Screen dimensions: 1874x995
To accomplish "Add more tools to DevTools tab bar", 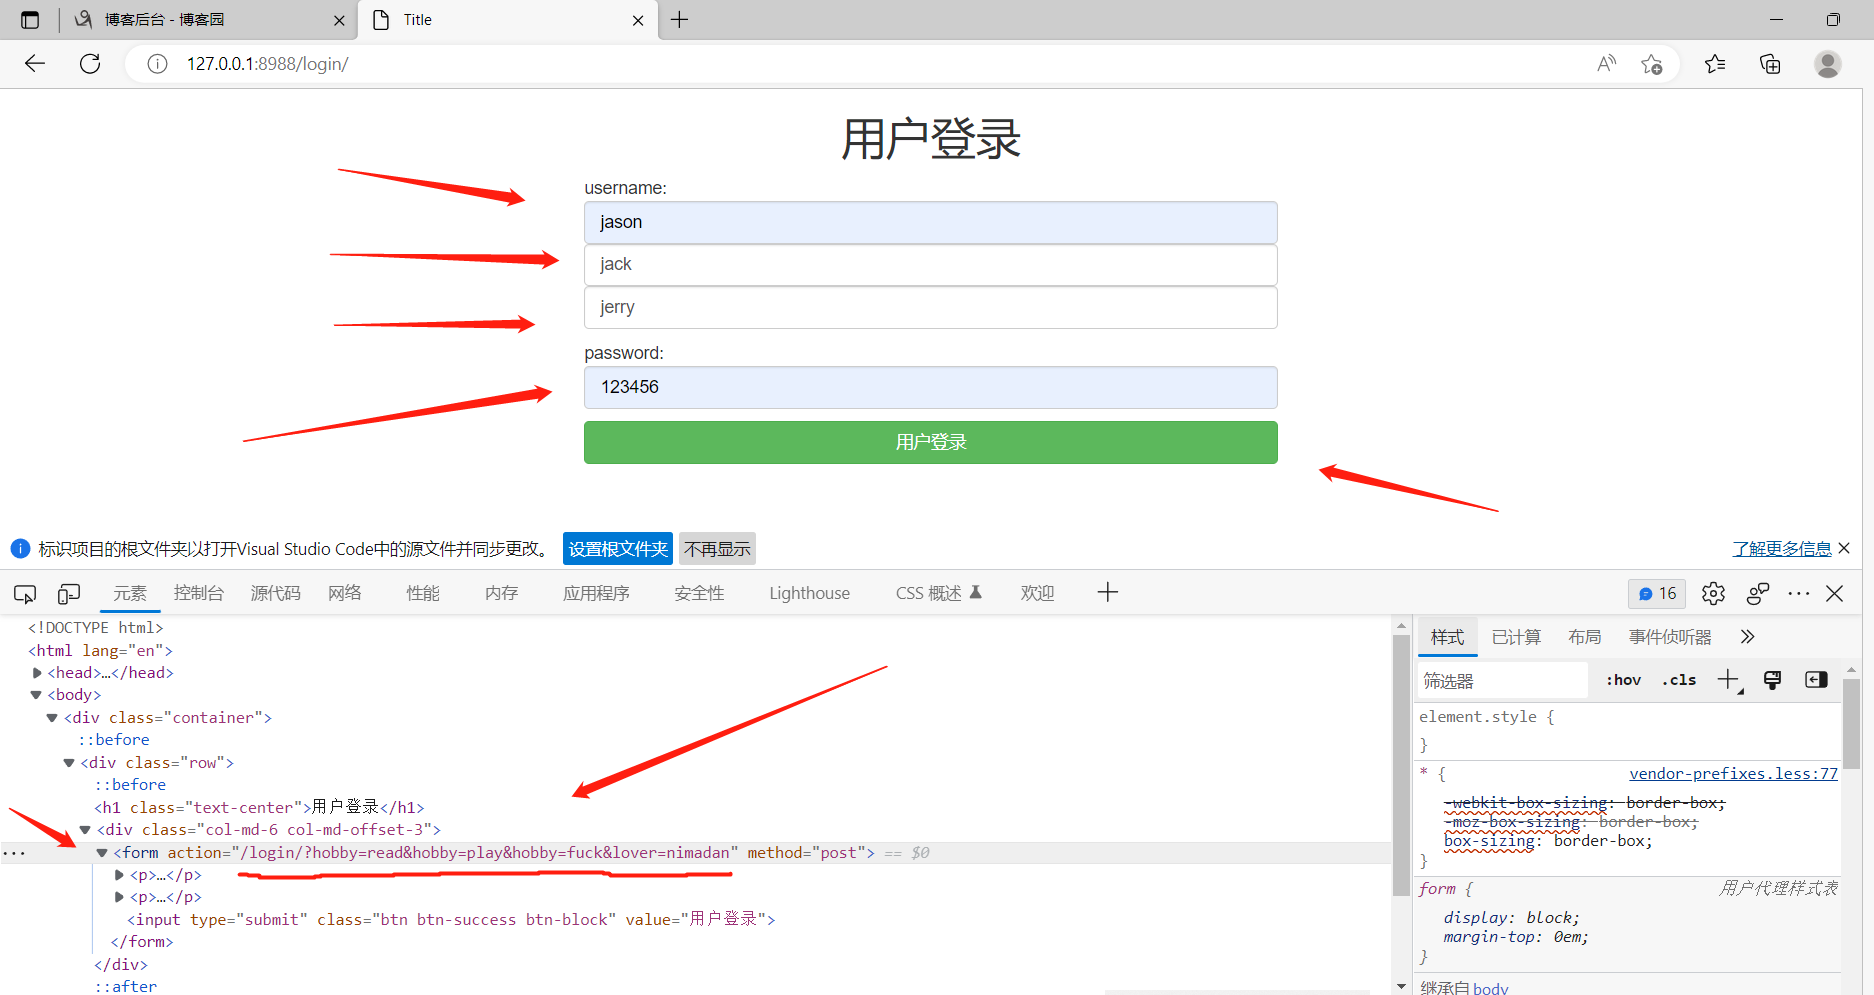I will pyautogui.click(x=1107, y=593).
